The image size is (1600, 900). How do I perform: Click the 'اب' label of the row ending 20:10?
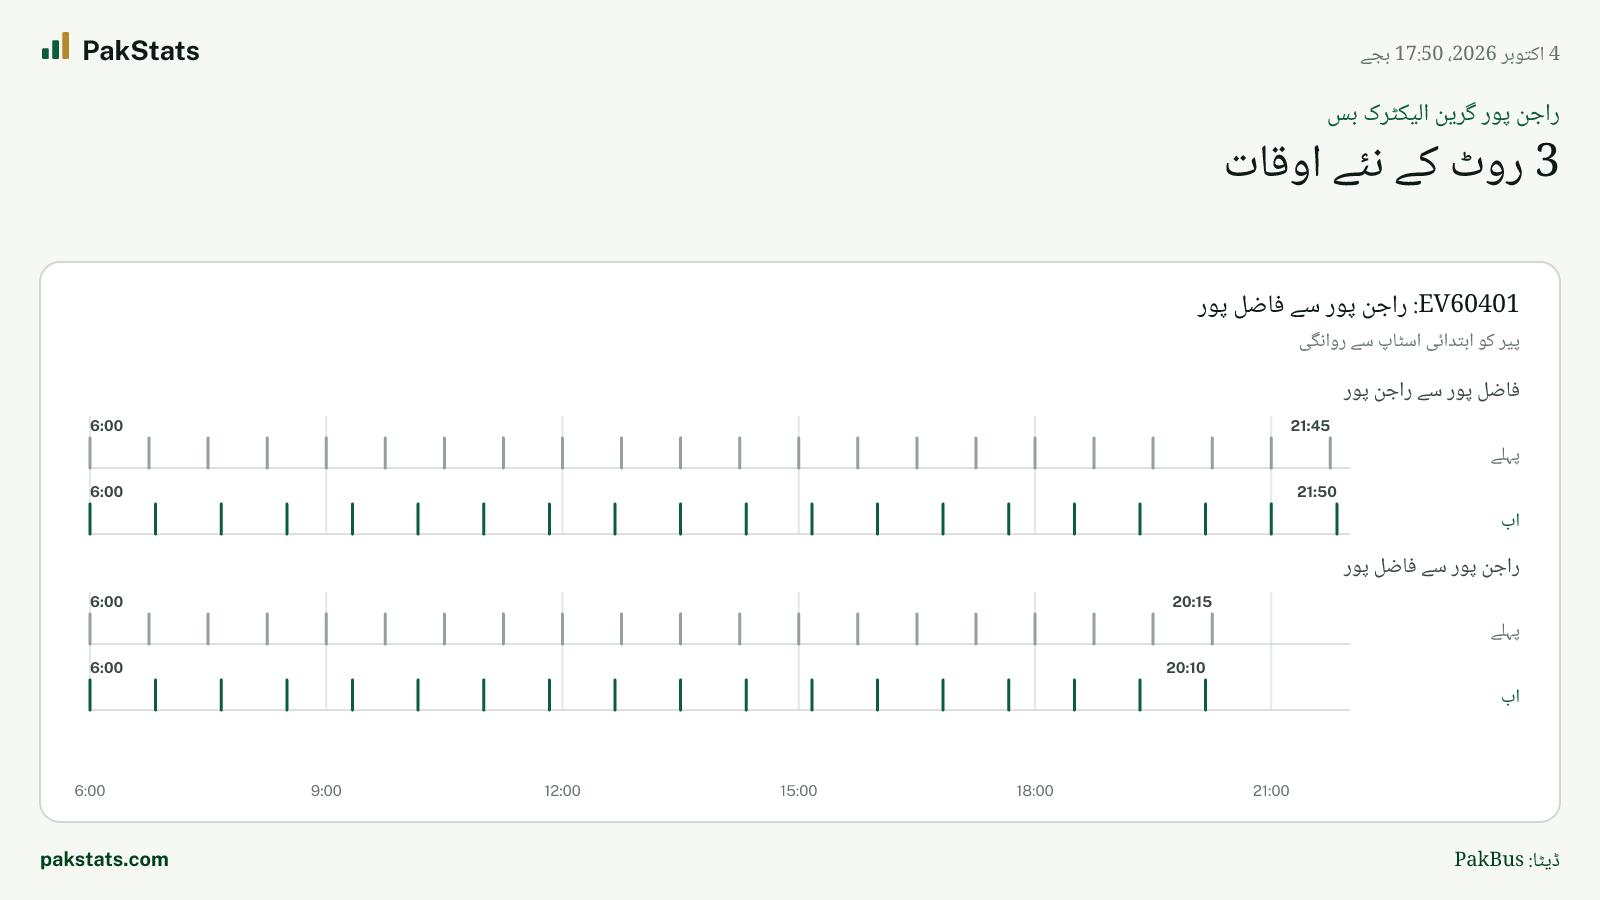1510,697
